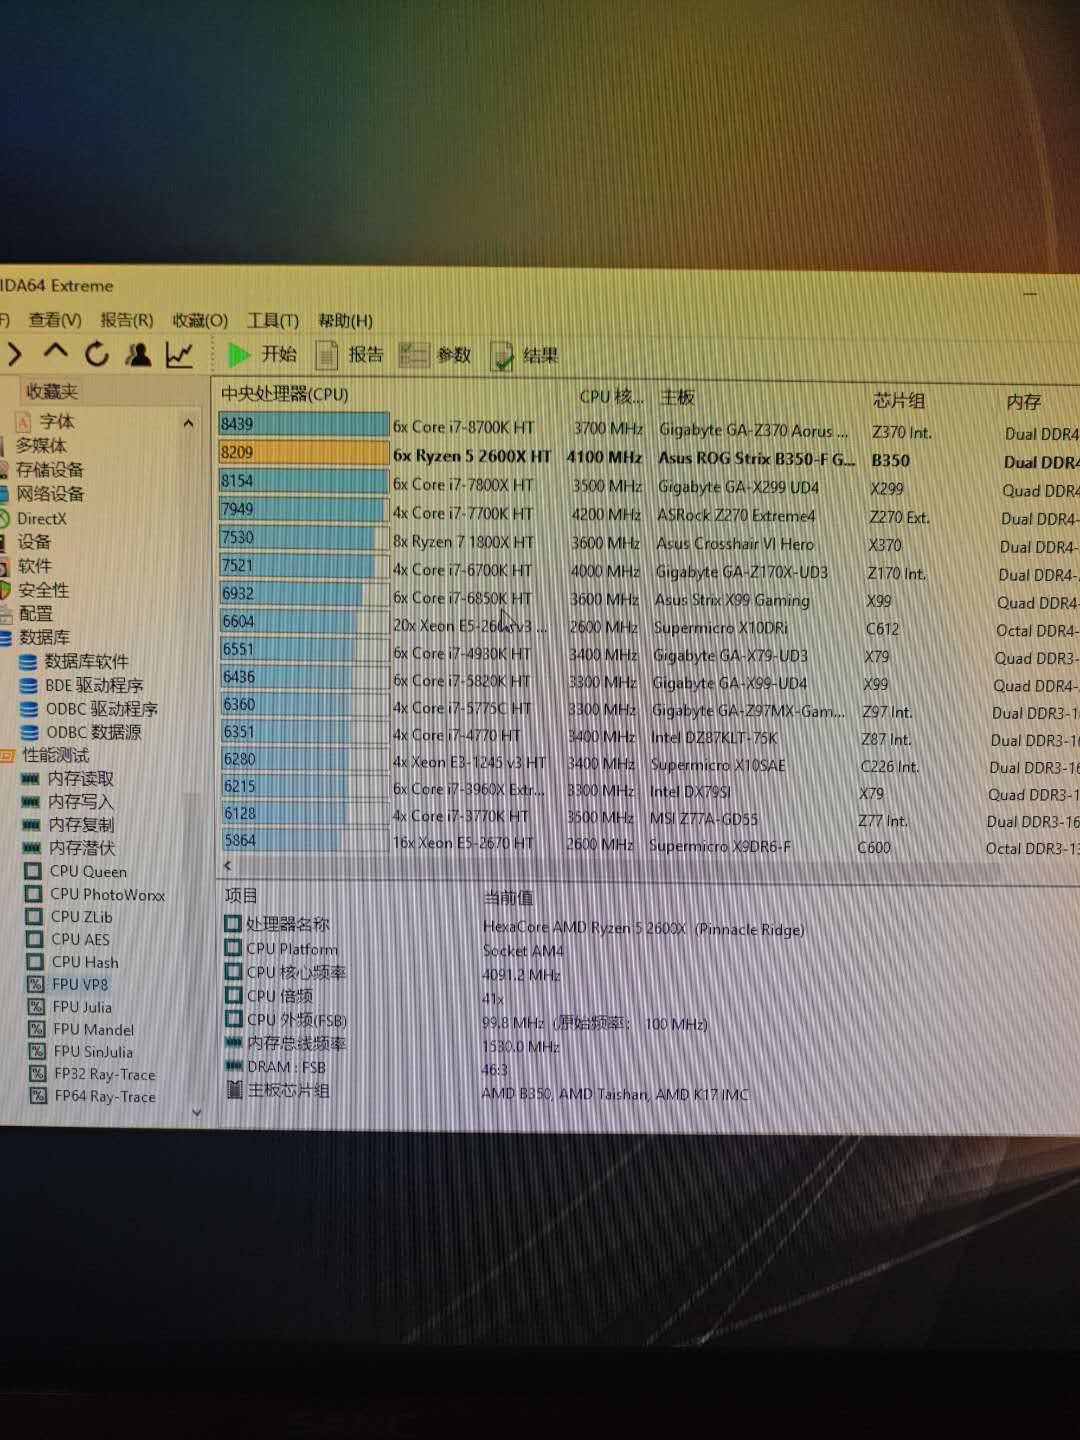Click the "8x Ryzen 7 1800X HT" entry
Screen dimensions: 1080x1440
463,542
